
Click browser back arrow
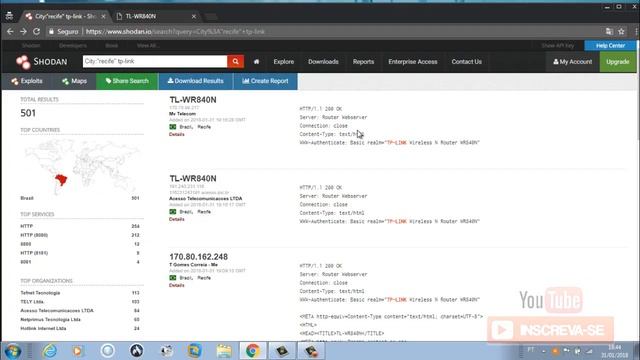(x=10, y=31)
